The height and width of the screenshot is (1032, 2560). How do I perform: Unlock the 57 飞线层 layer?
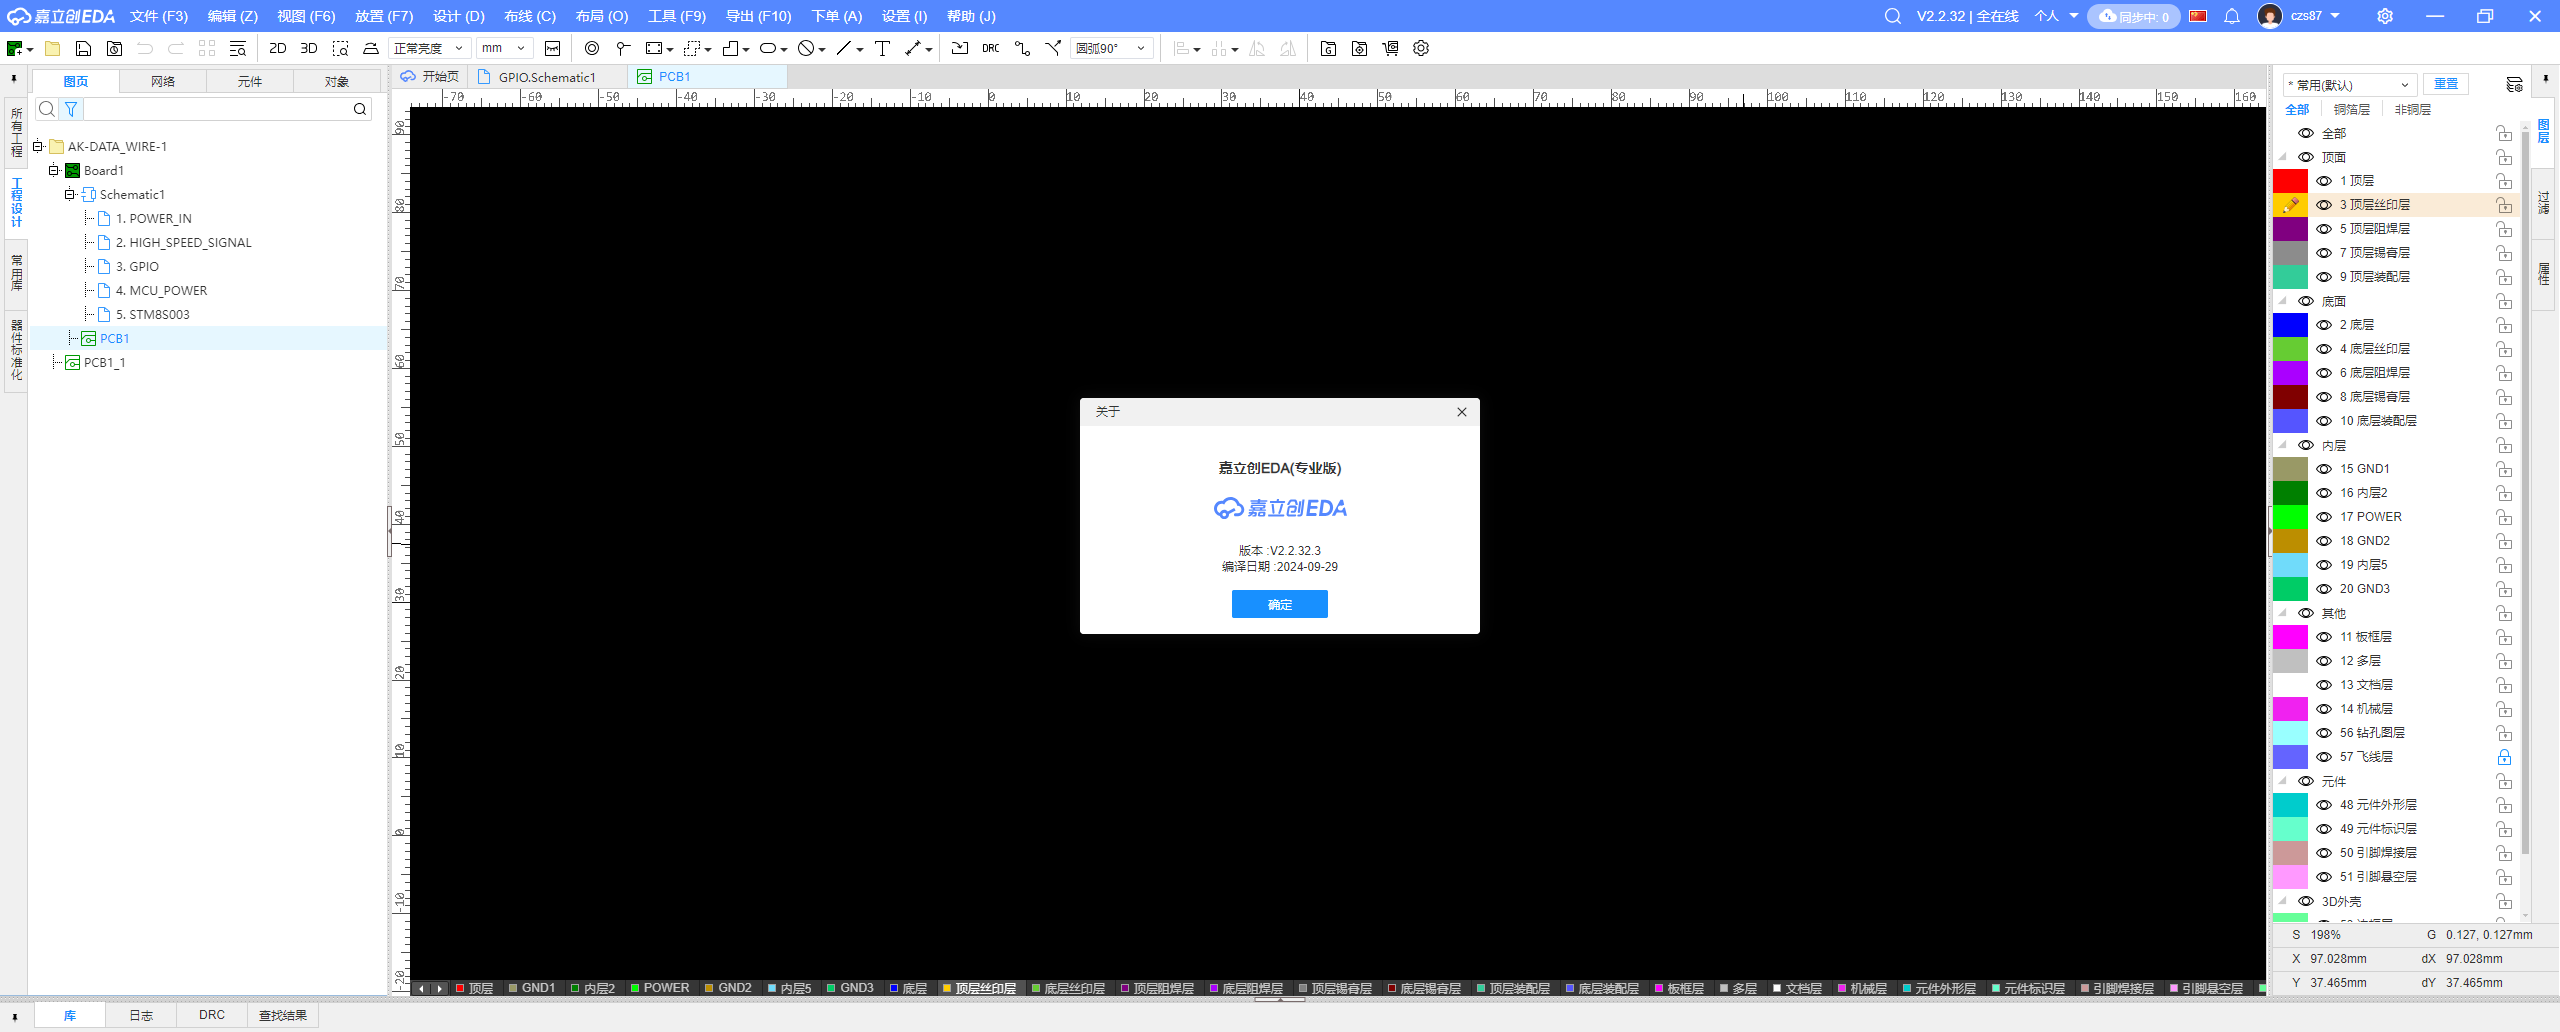pyautogui.click(x=2504, y=757)
